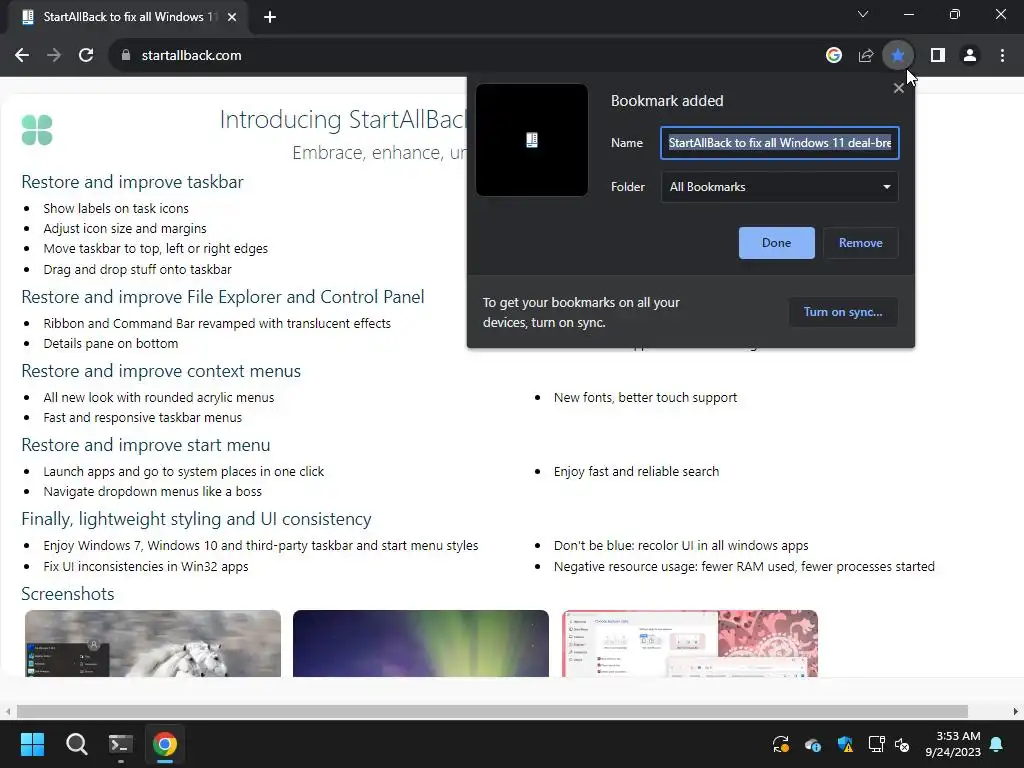This screenshot has width=1024, height=768.
Task: Click the address bar URL
Action: click(x=191, y=56)
